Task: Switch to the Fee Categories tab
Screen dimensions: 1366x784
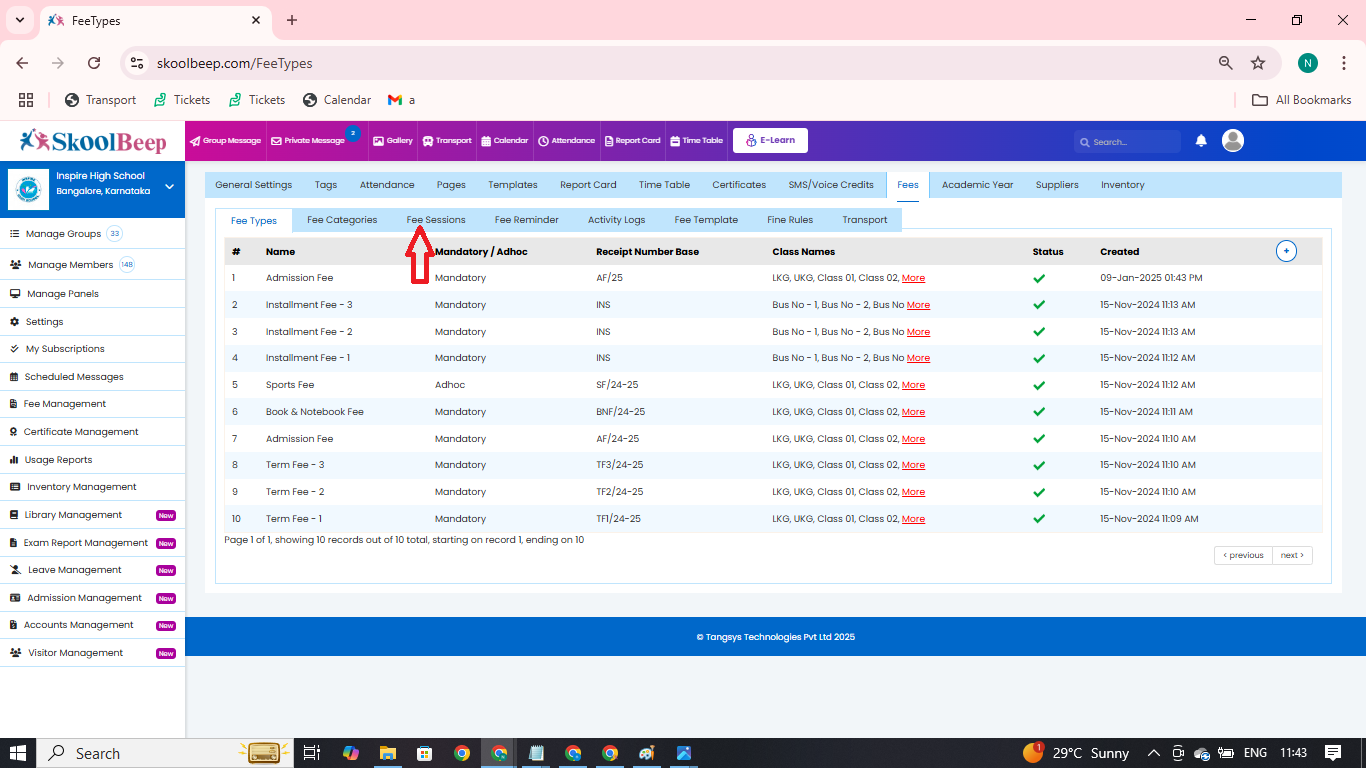Action: pyautogui.click(x=342, y=220)
